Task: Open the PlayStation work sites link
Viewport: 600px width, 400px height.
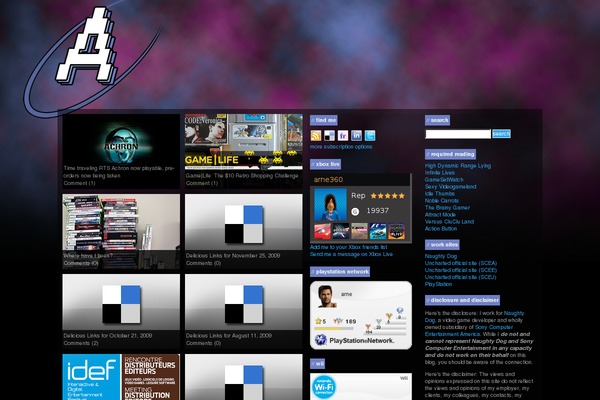Action: (438, 284)
